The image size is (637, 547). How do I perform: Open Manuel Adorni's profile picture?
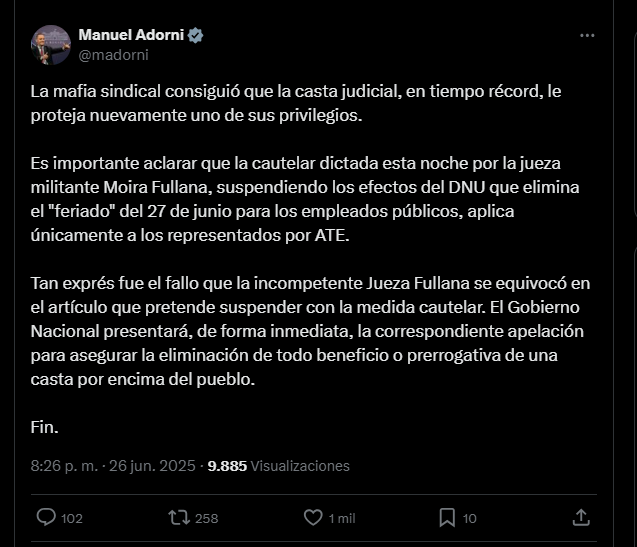click(50, 45)
